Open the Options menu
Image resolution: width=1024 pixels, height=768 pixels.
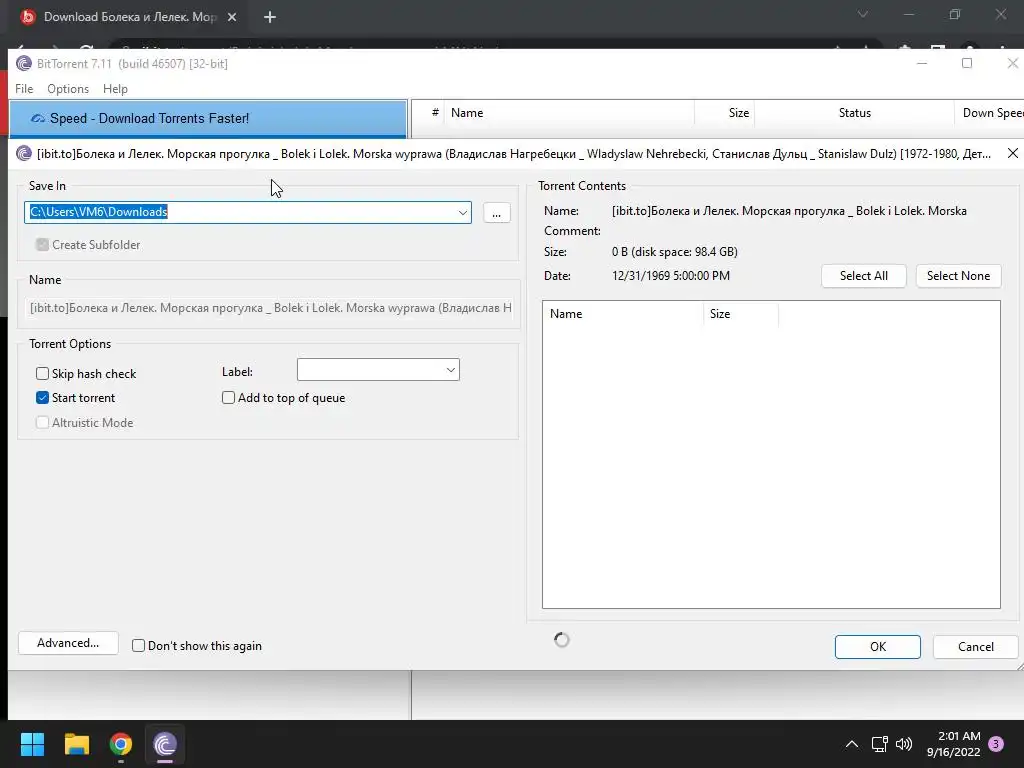coord(68,89)
